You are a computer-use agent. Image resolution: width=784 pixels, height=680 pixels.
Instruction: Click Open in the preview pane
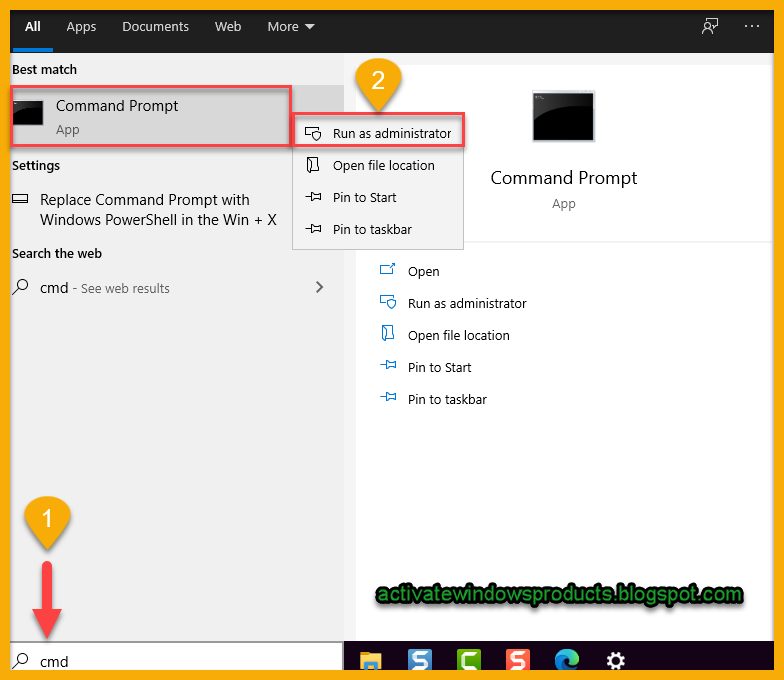coord(423,272)
